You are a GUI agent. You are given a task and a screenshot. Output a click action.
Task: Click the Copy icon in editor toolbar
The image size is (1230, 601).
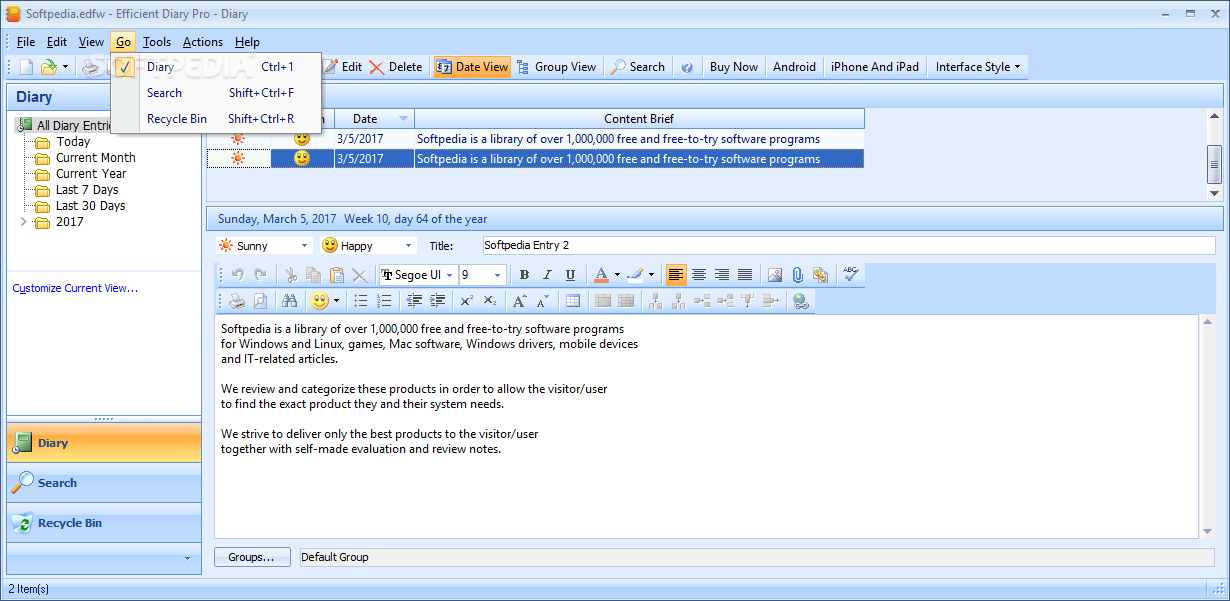(x=314, y=275)
